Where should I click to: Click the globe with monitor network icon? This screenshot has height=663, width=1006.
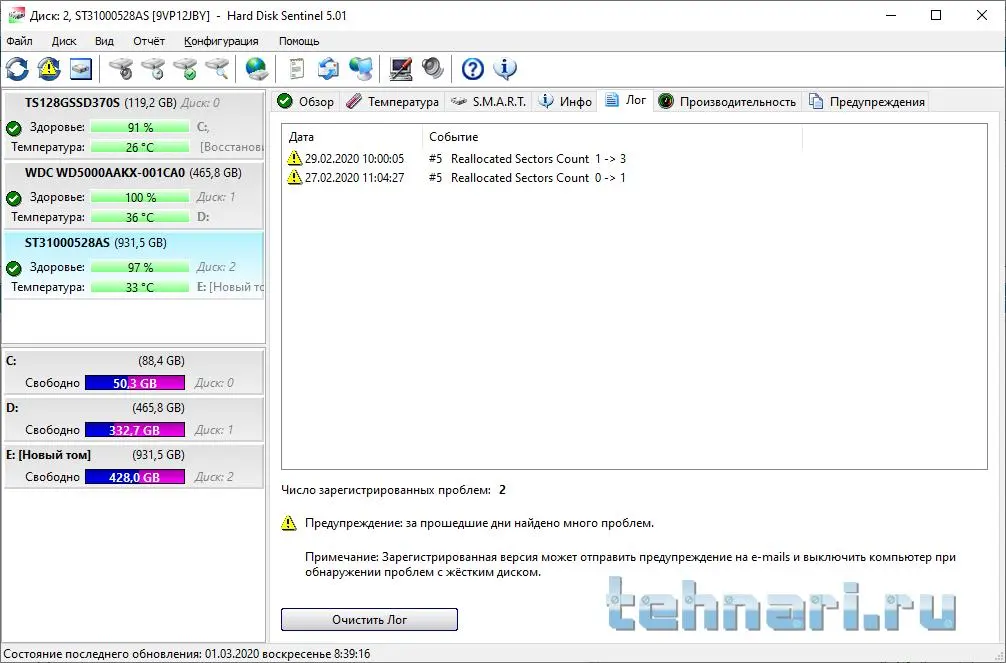[x=361, y=69]
